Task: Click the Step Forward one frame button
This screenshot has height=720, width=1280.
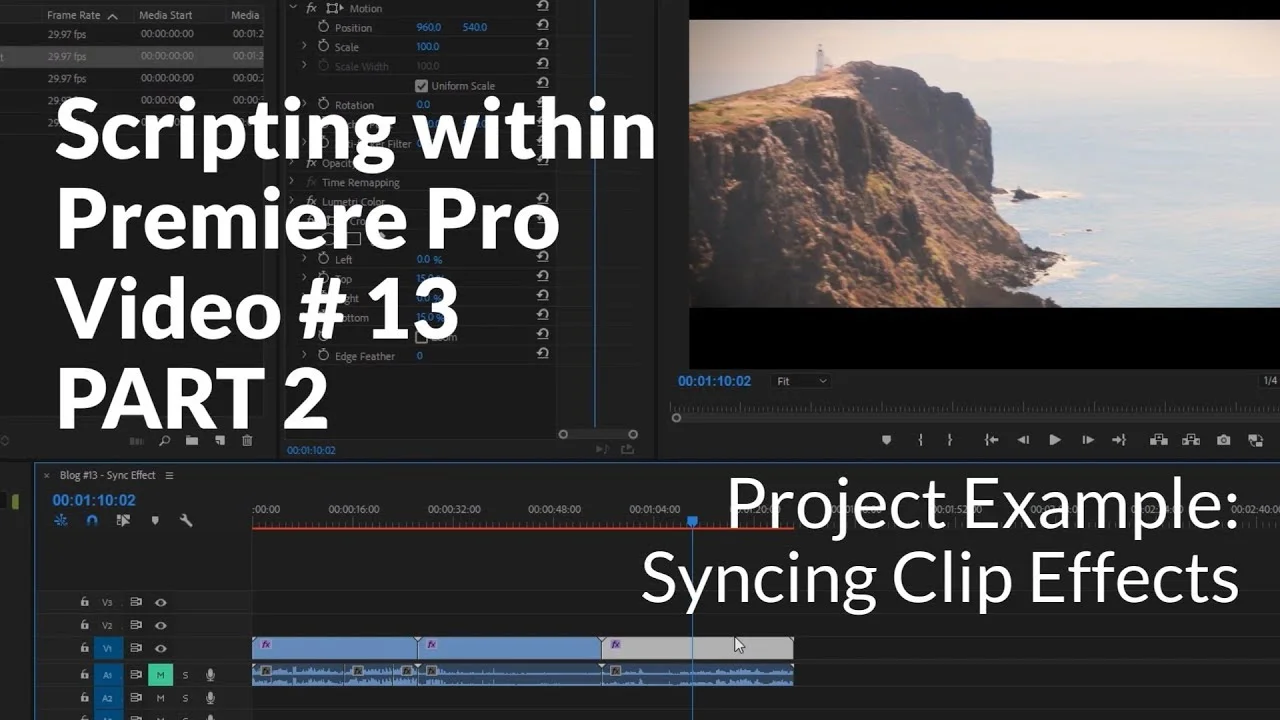Action: pyautogui.click(x=1088, y=440)
